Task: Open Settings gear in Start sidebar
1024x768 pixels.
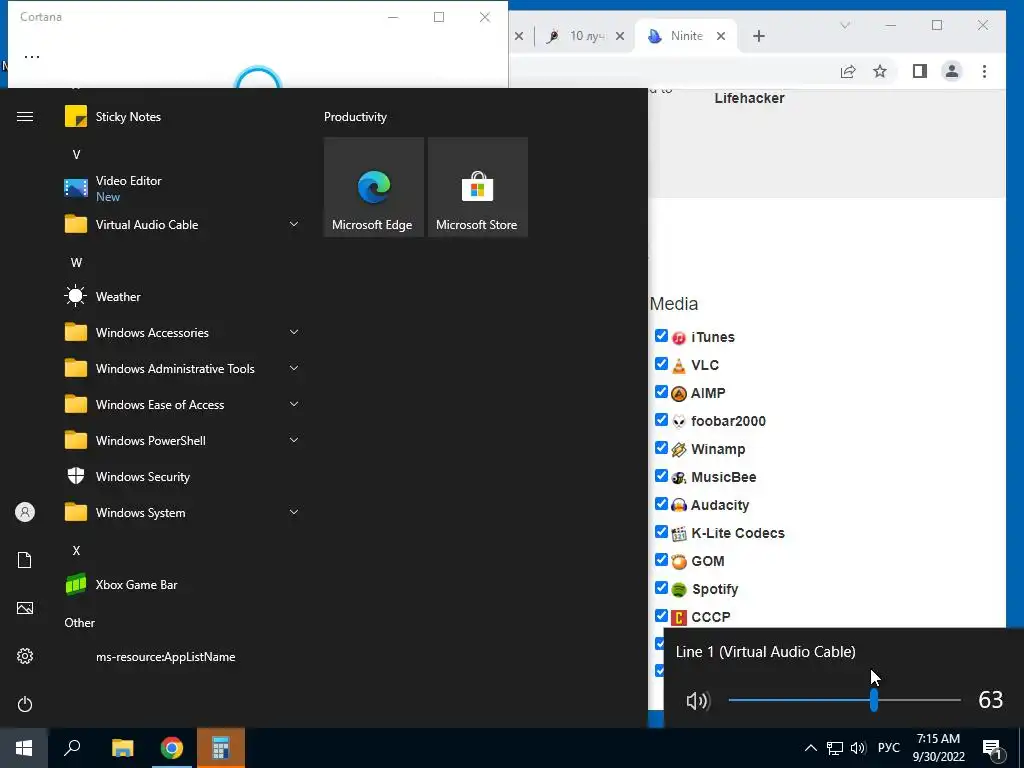Action: 25,656
